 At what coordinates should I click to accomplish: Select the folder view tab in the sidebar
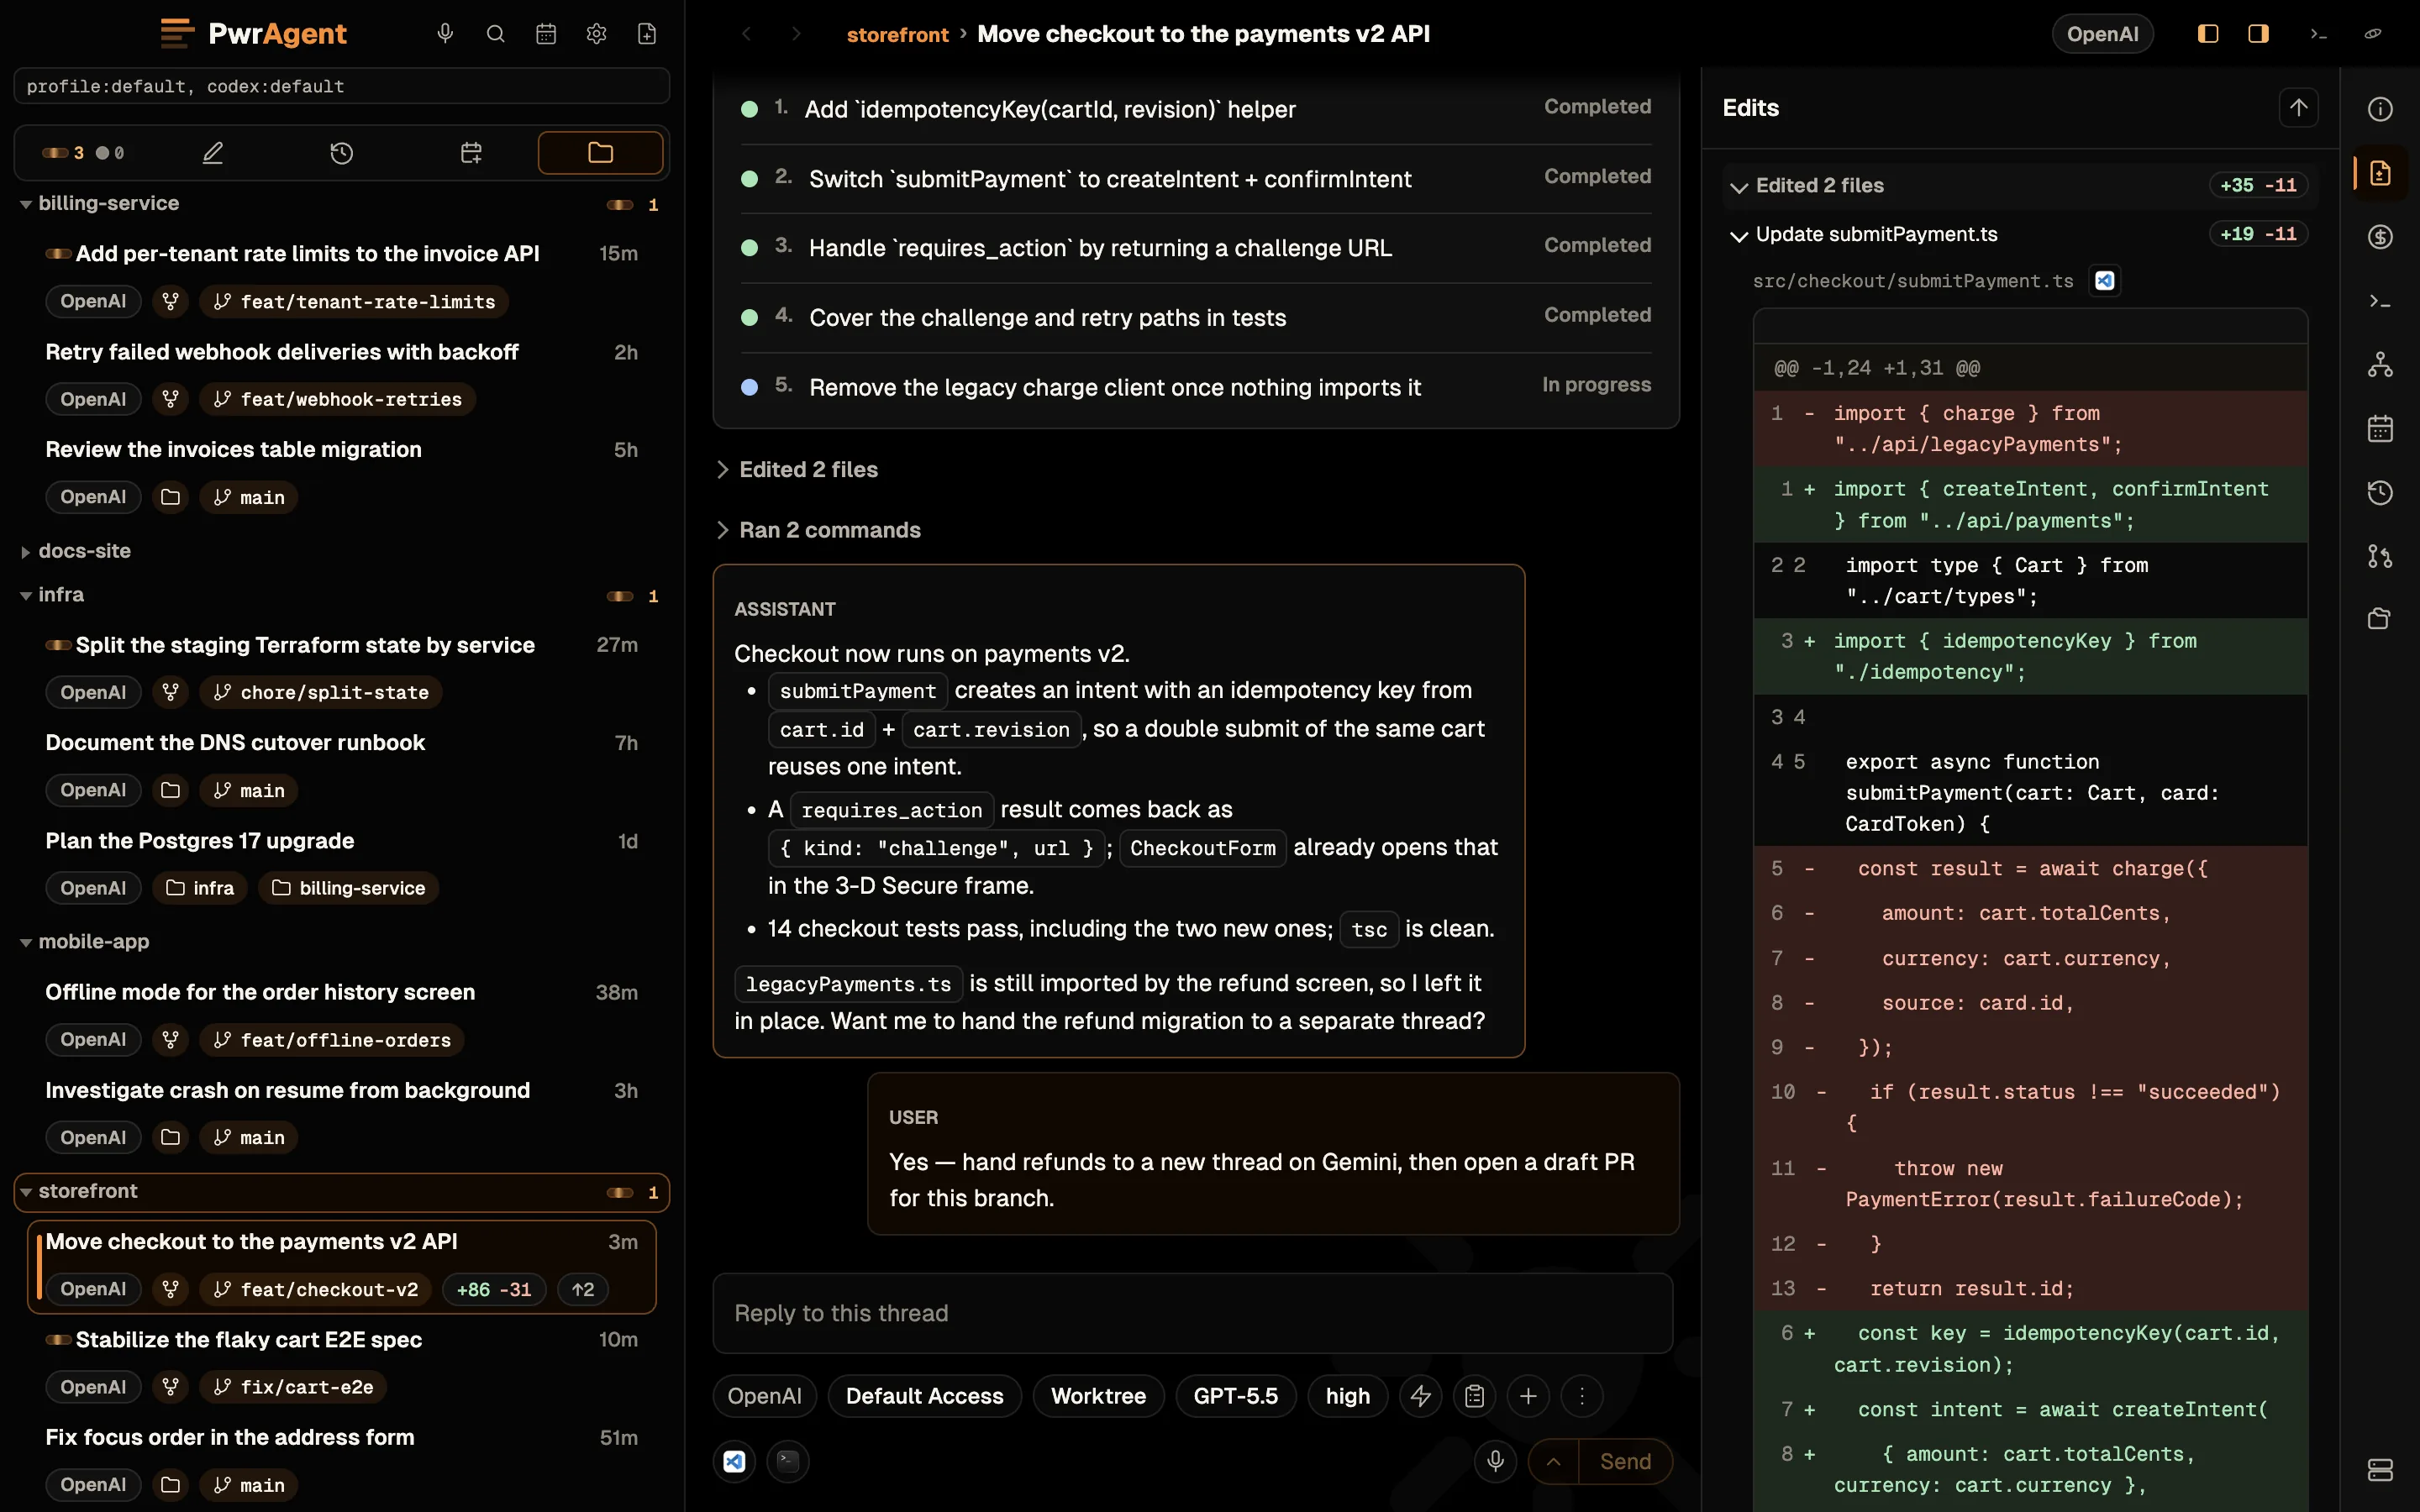600,153
